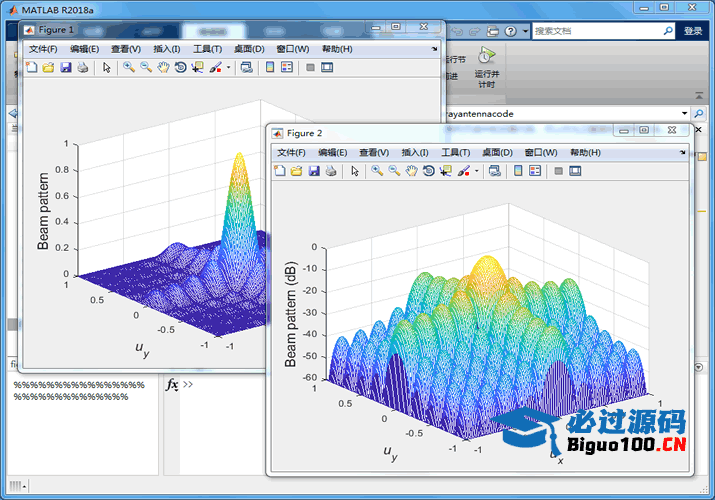Toggle the Edit Plot arrow in Figure 1
This screenshot has height=500, width=715.
[107, 68]
